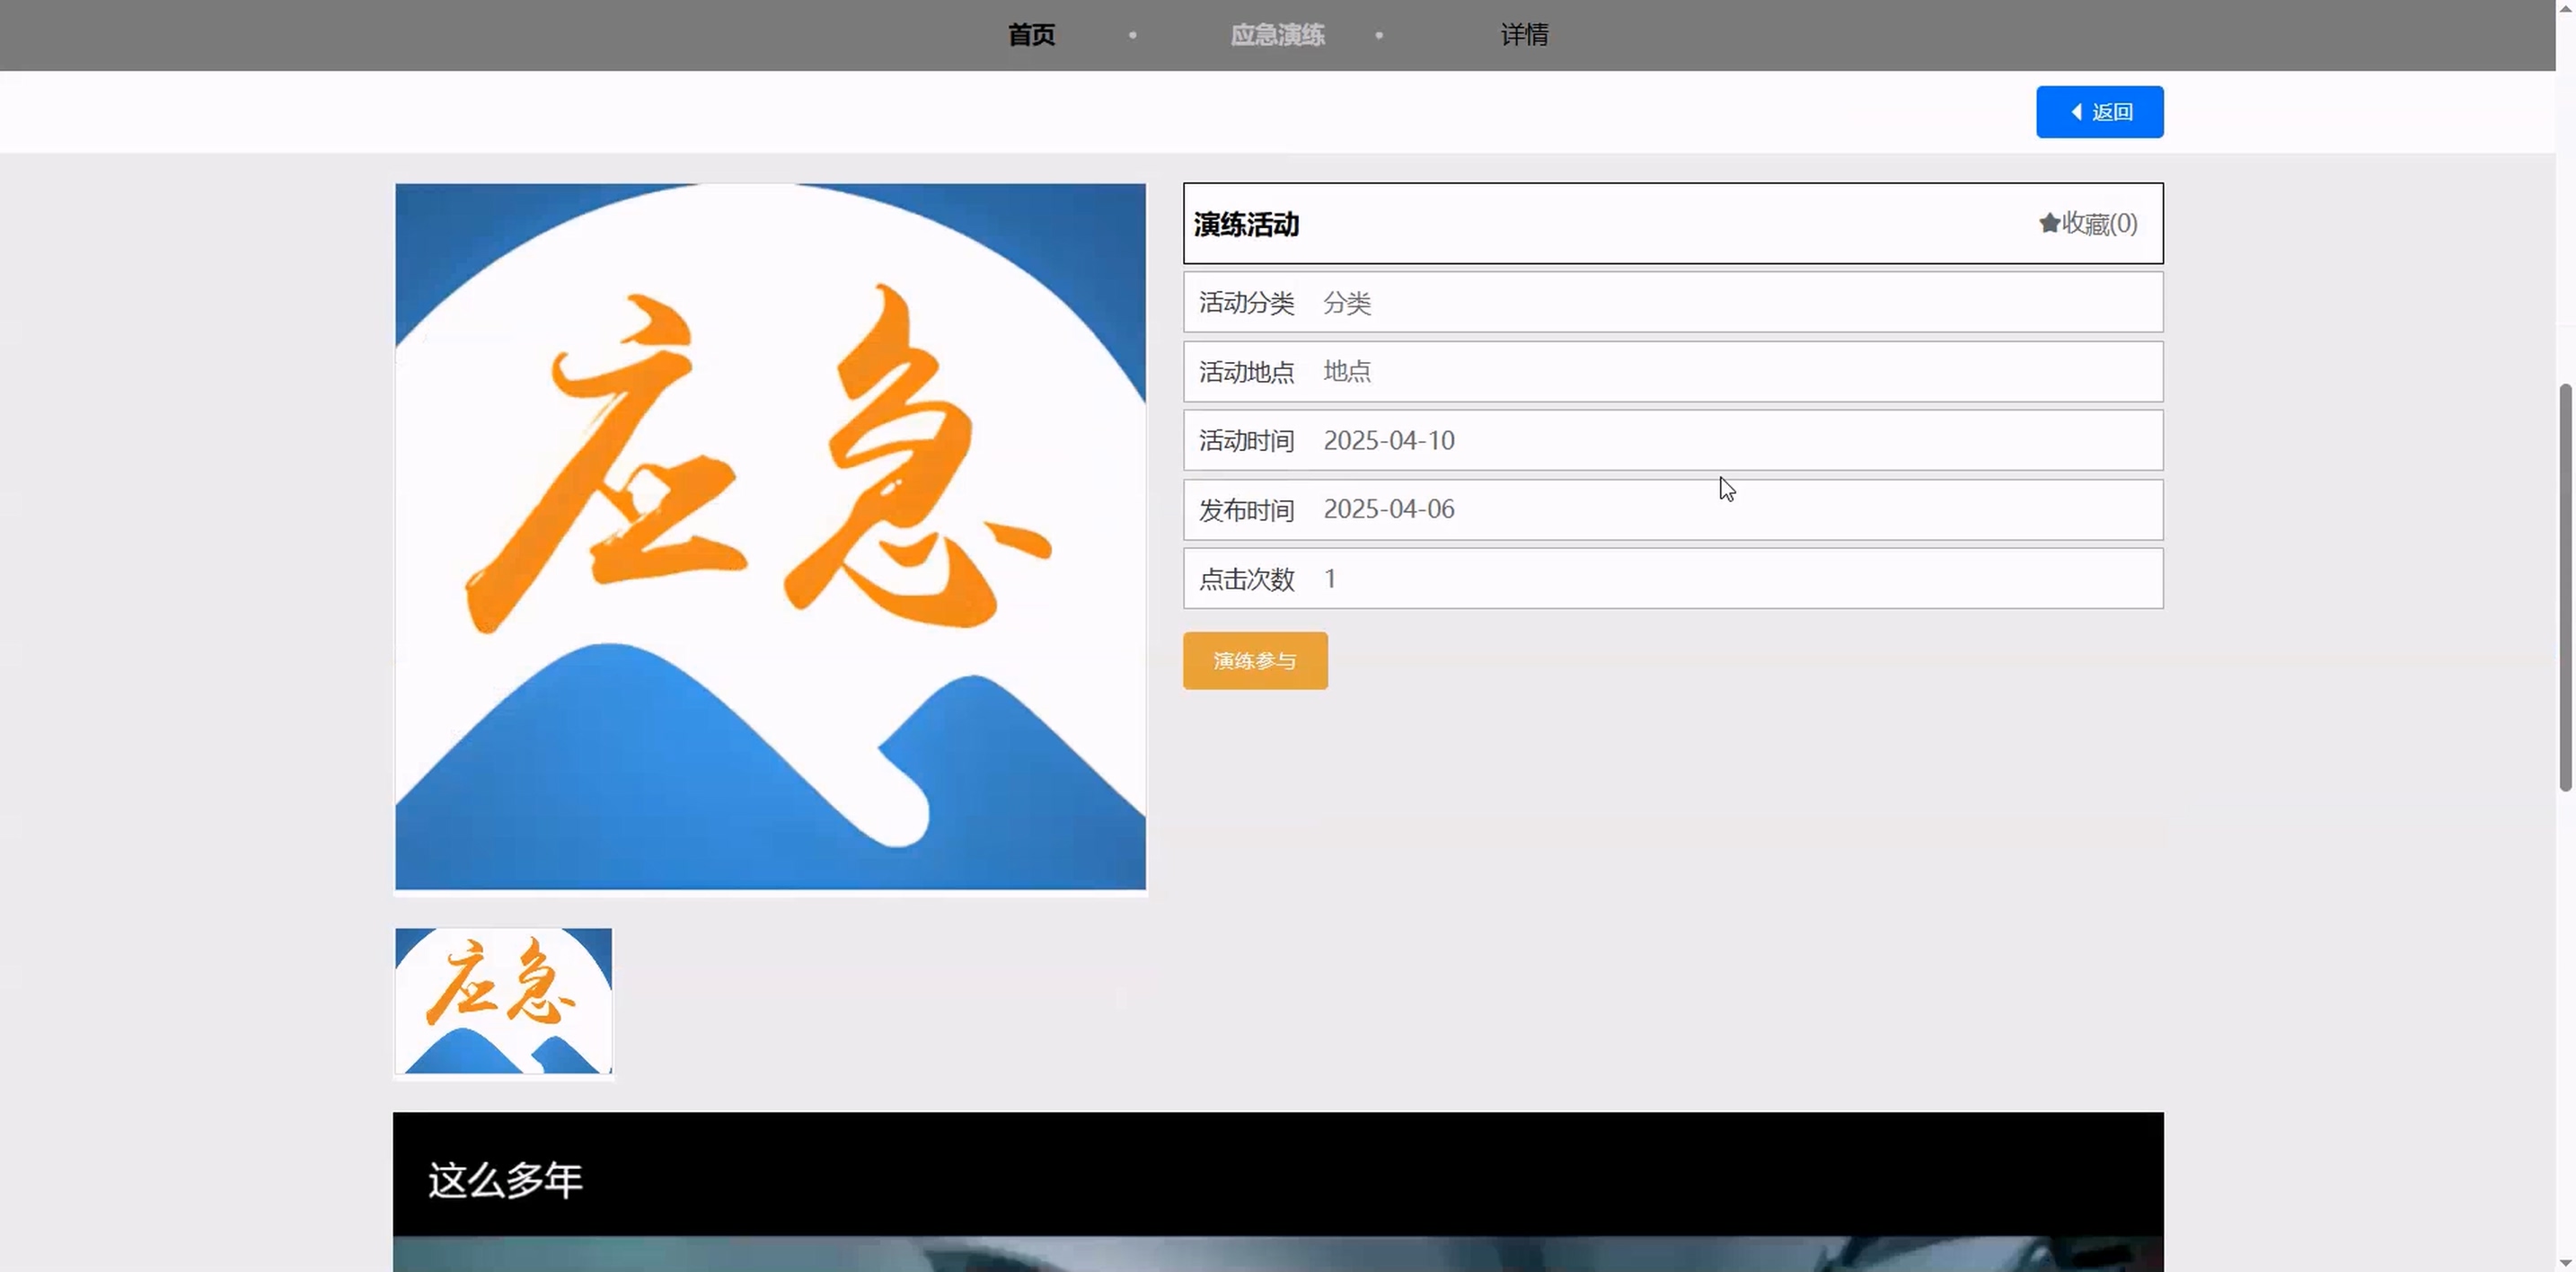
Task: Click the blue 返回 button
Action: point(2099,112)
